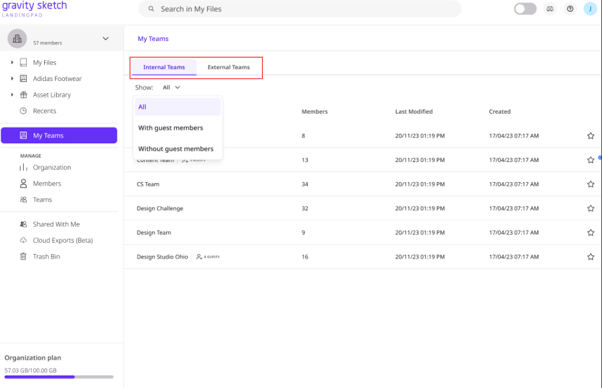
Task: Click the gravity sketch Landingpad logo
Action: click(35, 9)
